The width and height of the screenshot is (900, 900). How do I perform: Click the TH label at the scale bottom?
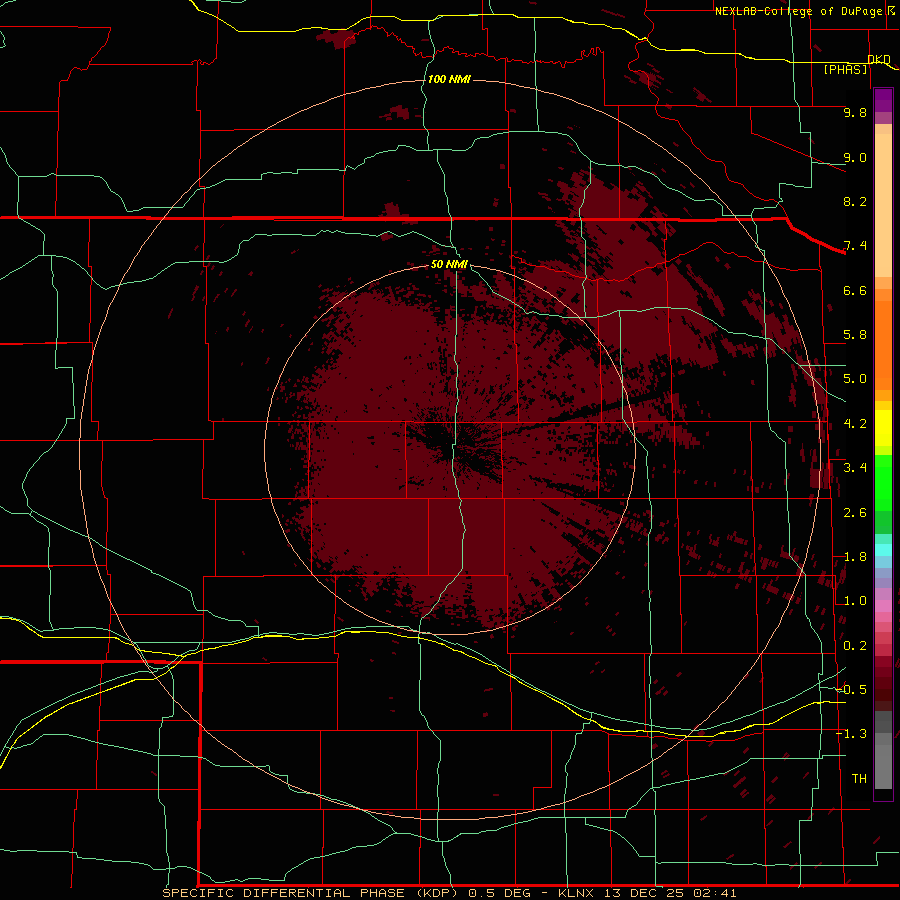click(x=859, y=779)
